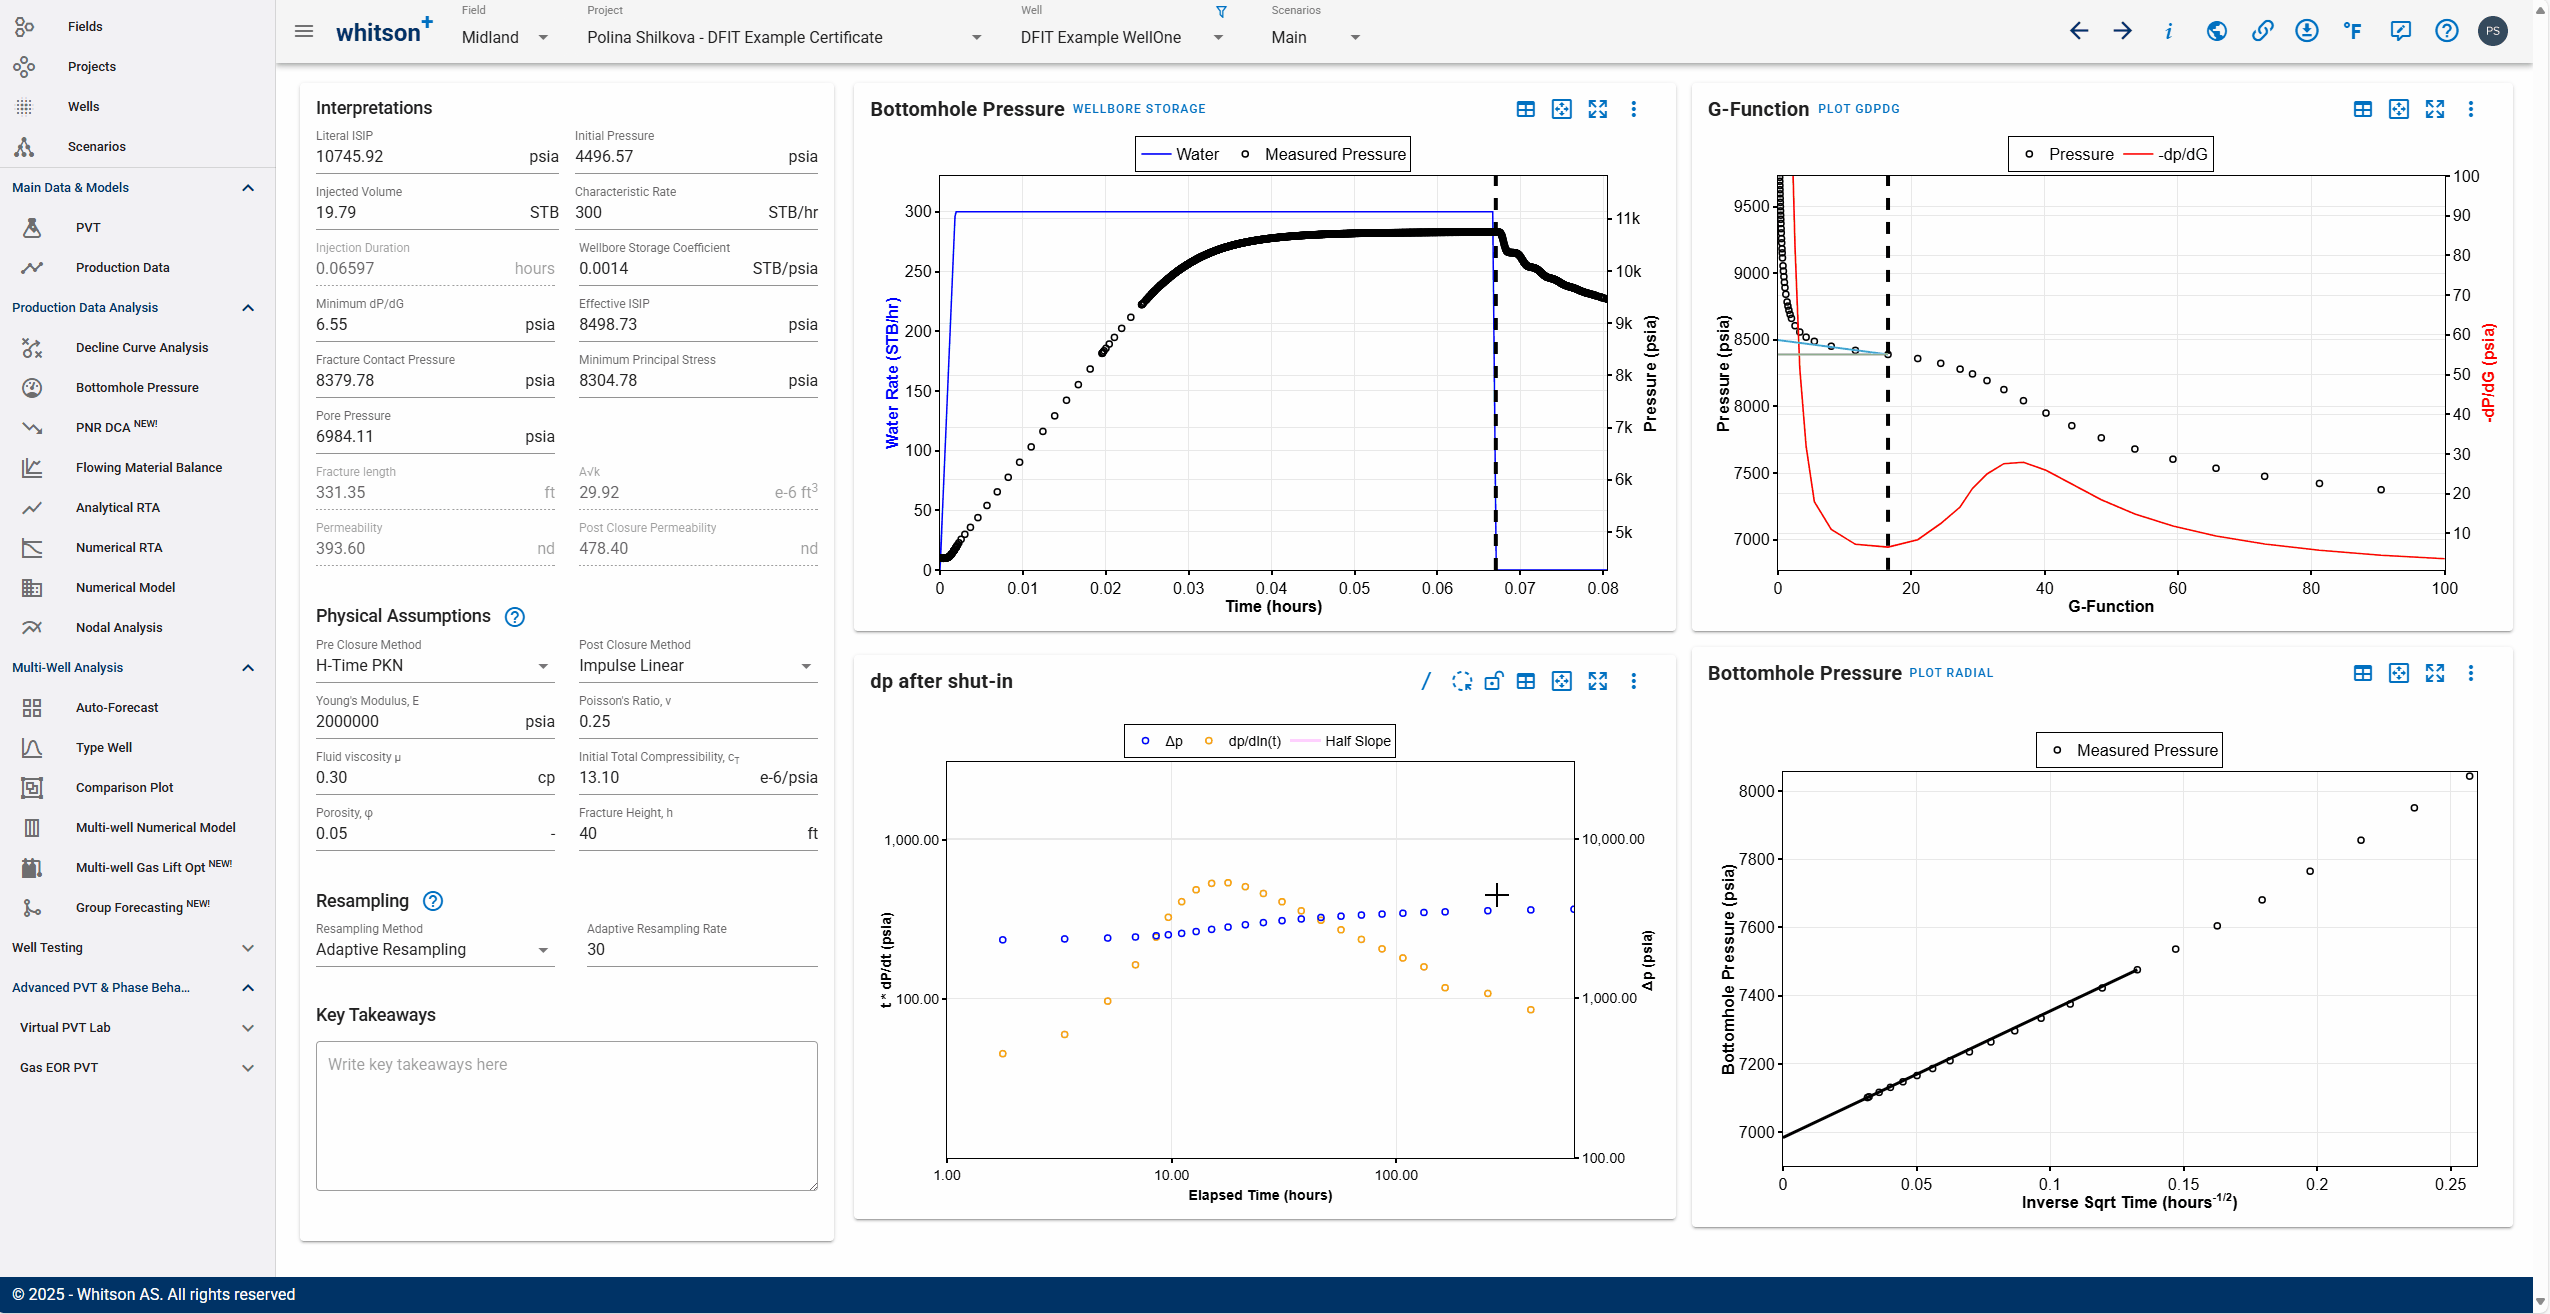This screenshot has width=2550, height=1314.
Task: Collapse Multi-Well Analysis section
Action: (248, 668)
